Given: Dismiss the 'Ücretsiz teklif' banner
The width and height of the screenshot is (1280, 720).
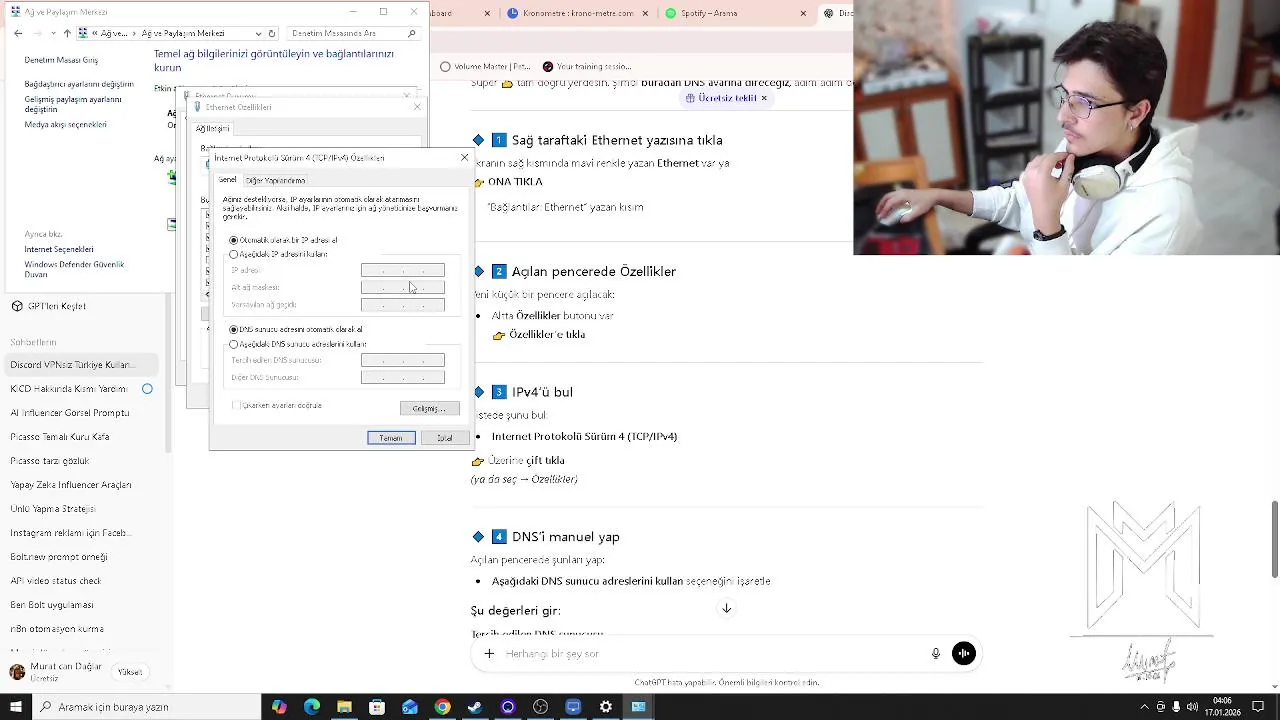Looking at the screenshot, I should (764, 98).
